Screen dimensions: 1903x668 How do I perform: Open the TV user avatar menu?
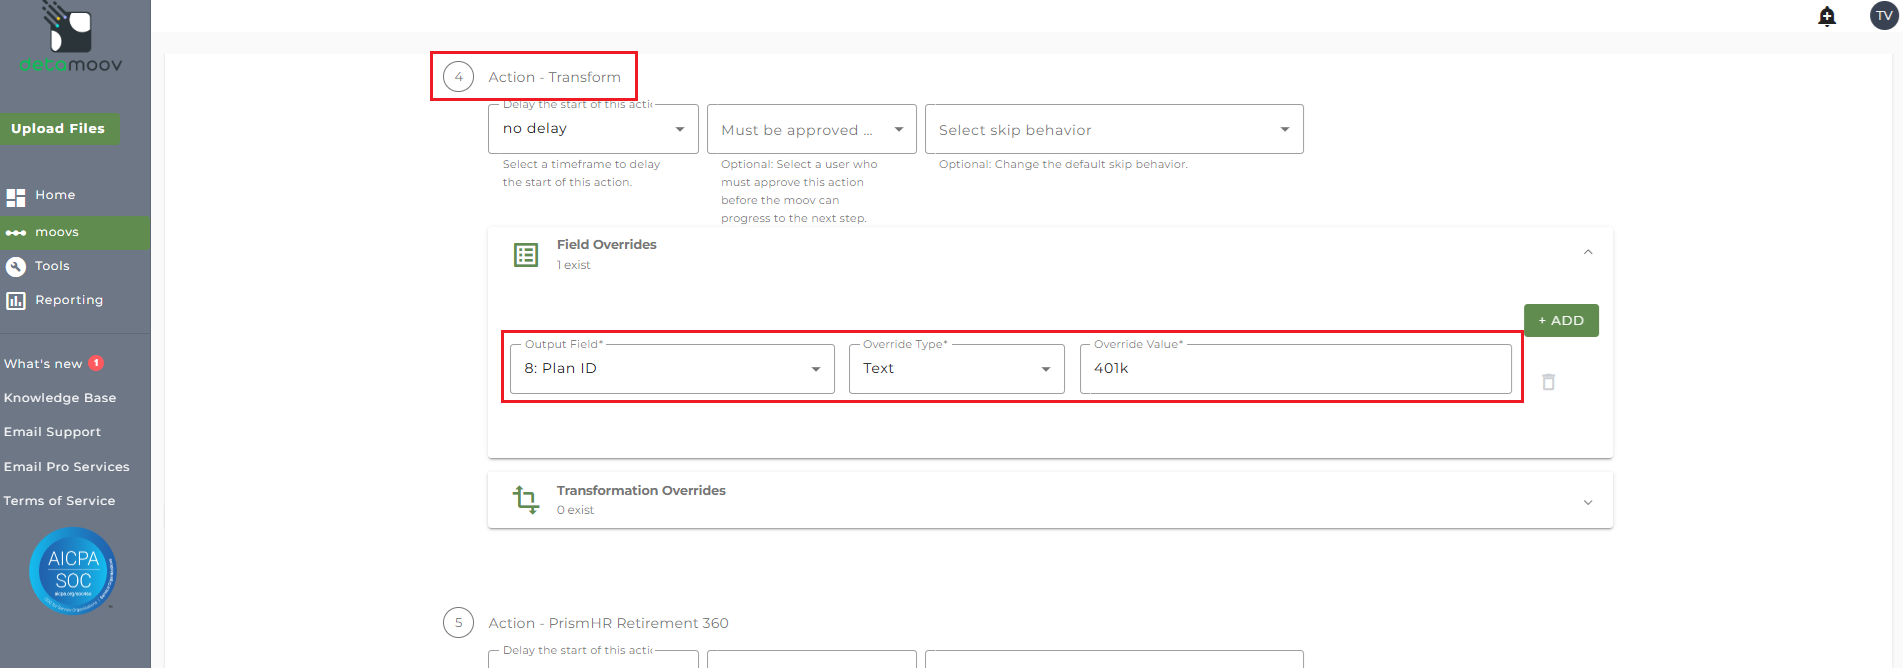tap(1884, 16)
